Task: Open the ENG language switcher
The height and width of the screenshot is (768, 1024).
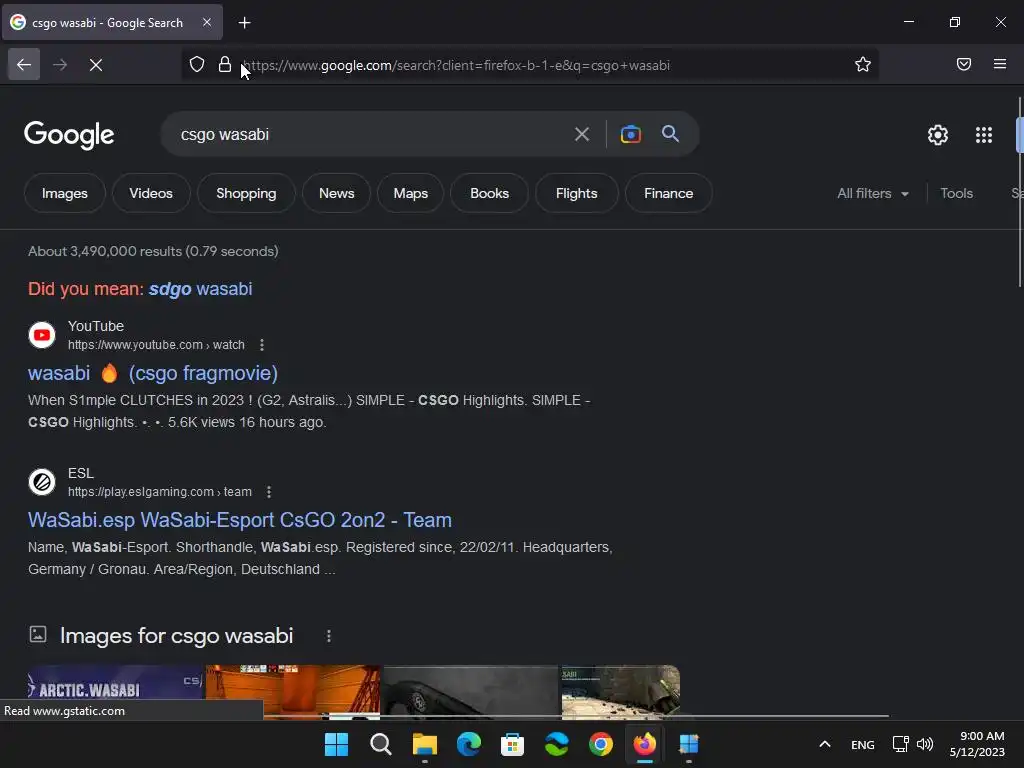Action: [863, 744]
